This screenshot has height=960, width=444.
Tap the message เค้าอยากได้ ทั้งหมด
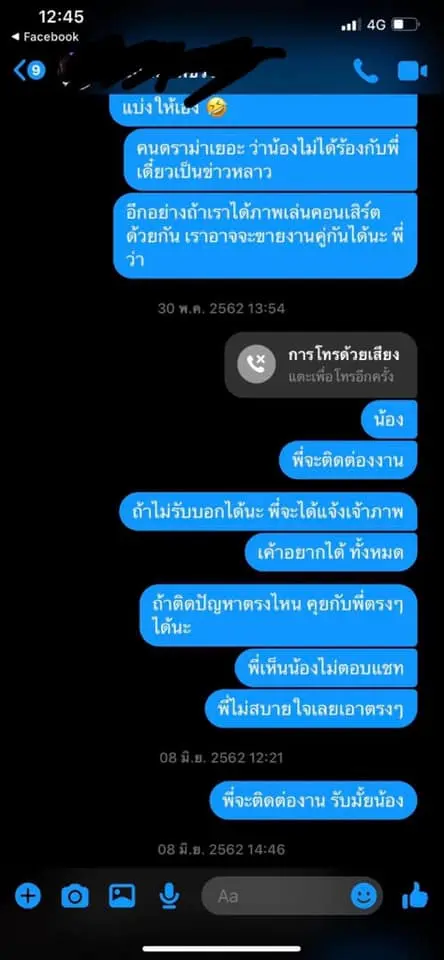point(331,552)
